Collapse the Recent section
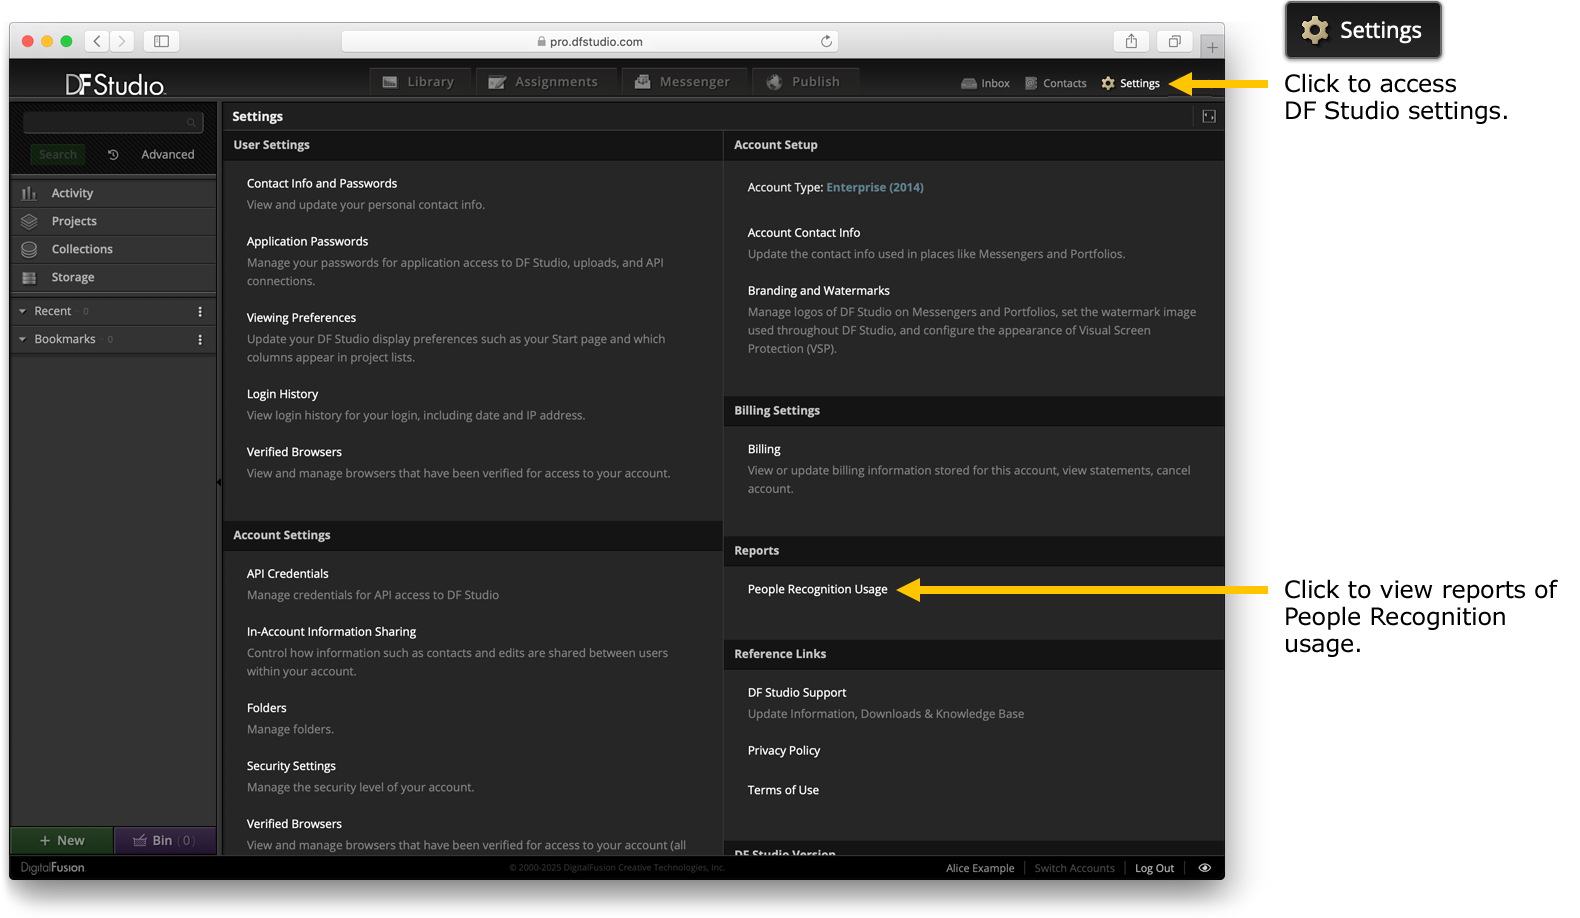 (23, 311)
